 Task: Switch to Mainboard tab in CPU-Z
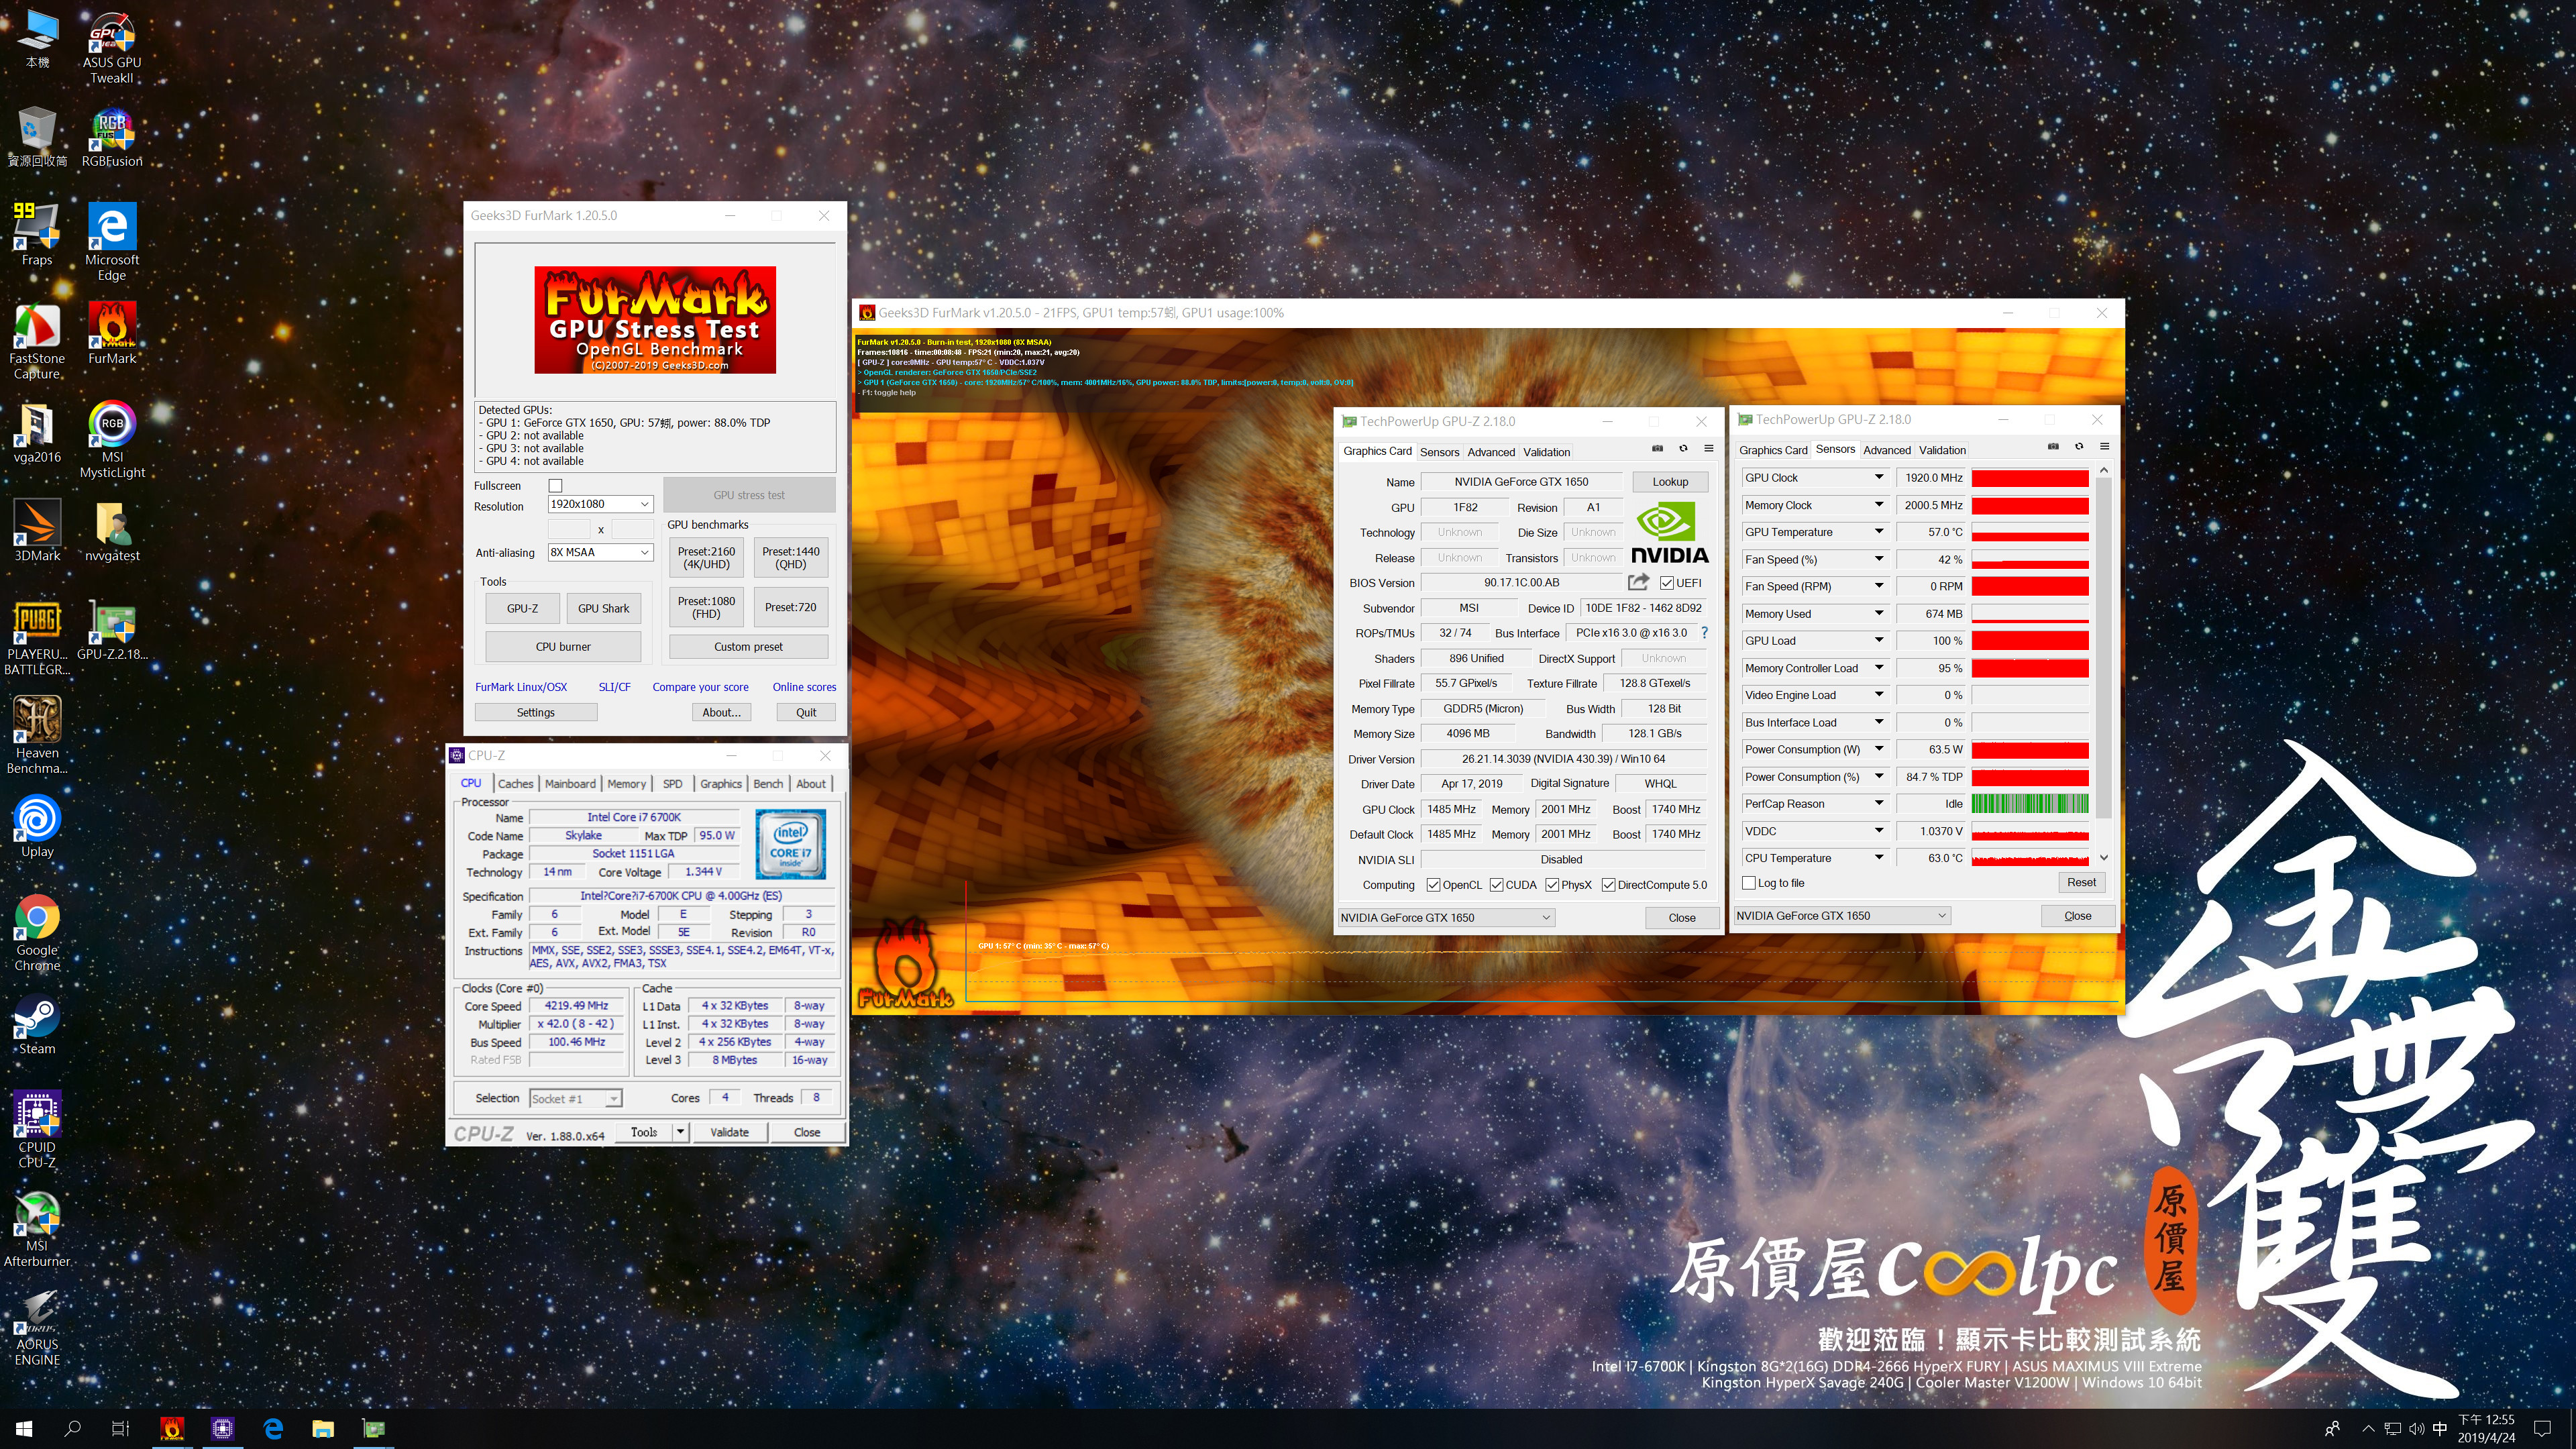coord(570,784)
